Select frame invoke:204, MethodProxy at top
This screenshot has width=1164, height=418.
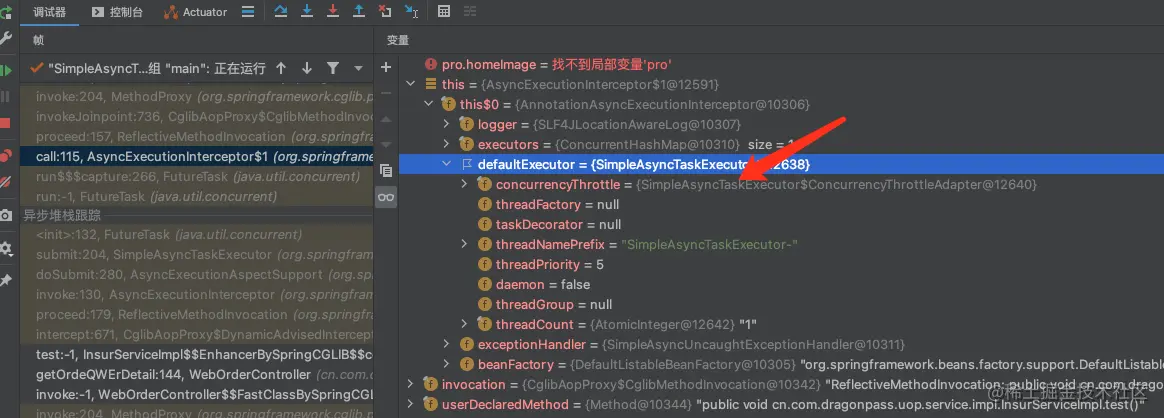pos(196,97)
